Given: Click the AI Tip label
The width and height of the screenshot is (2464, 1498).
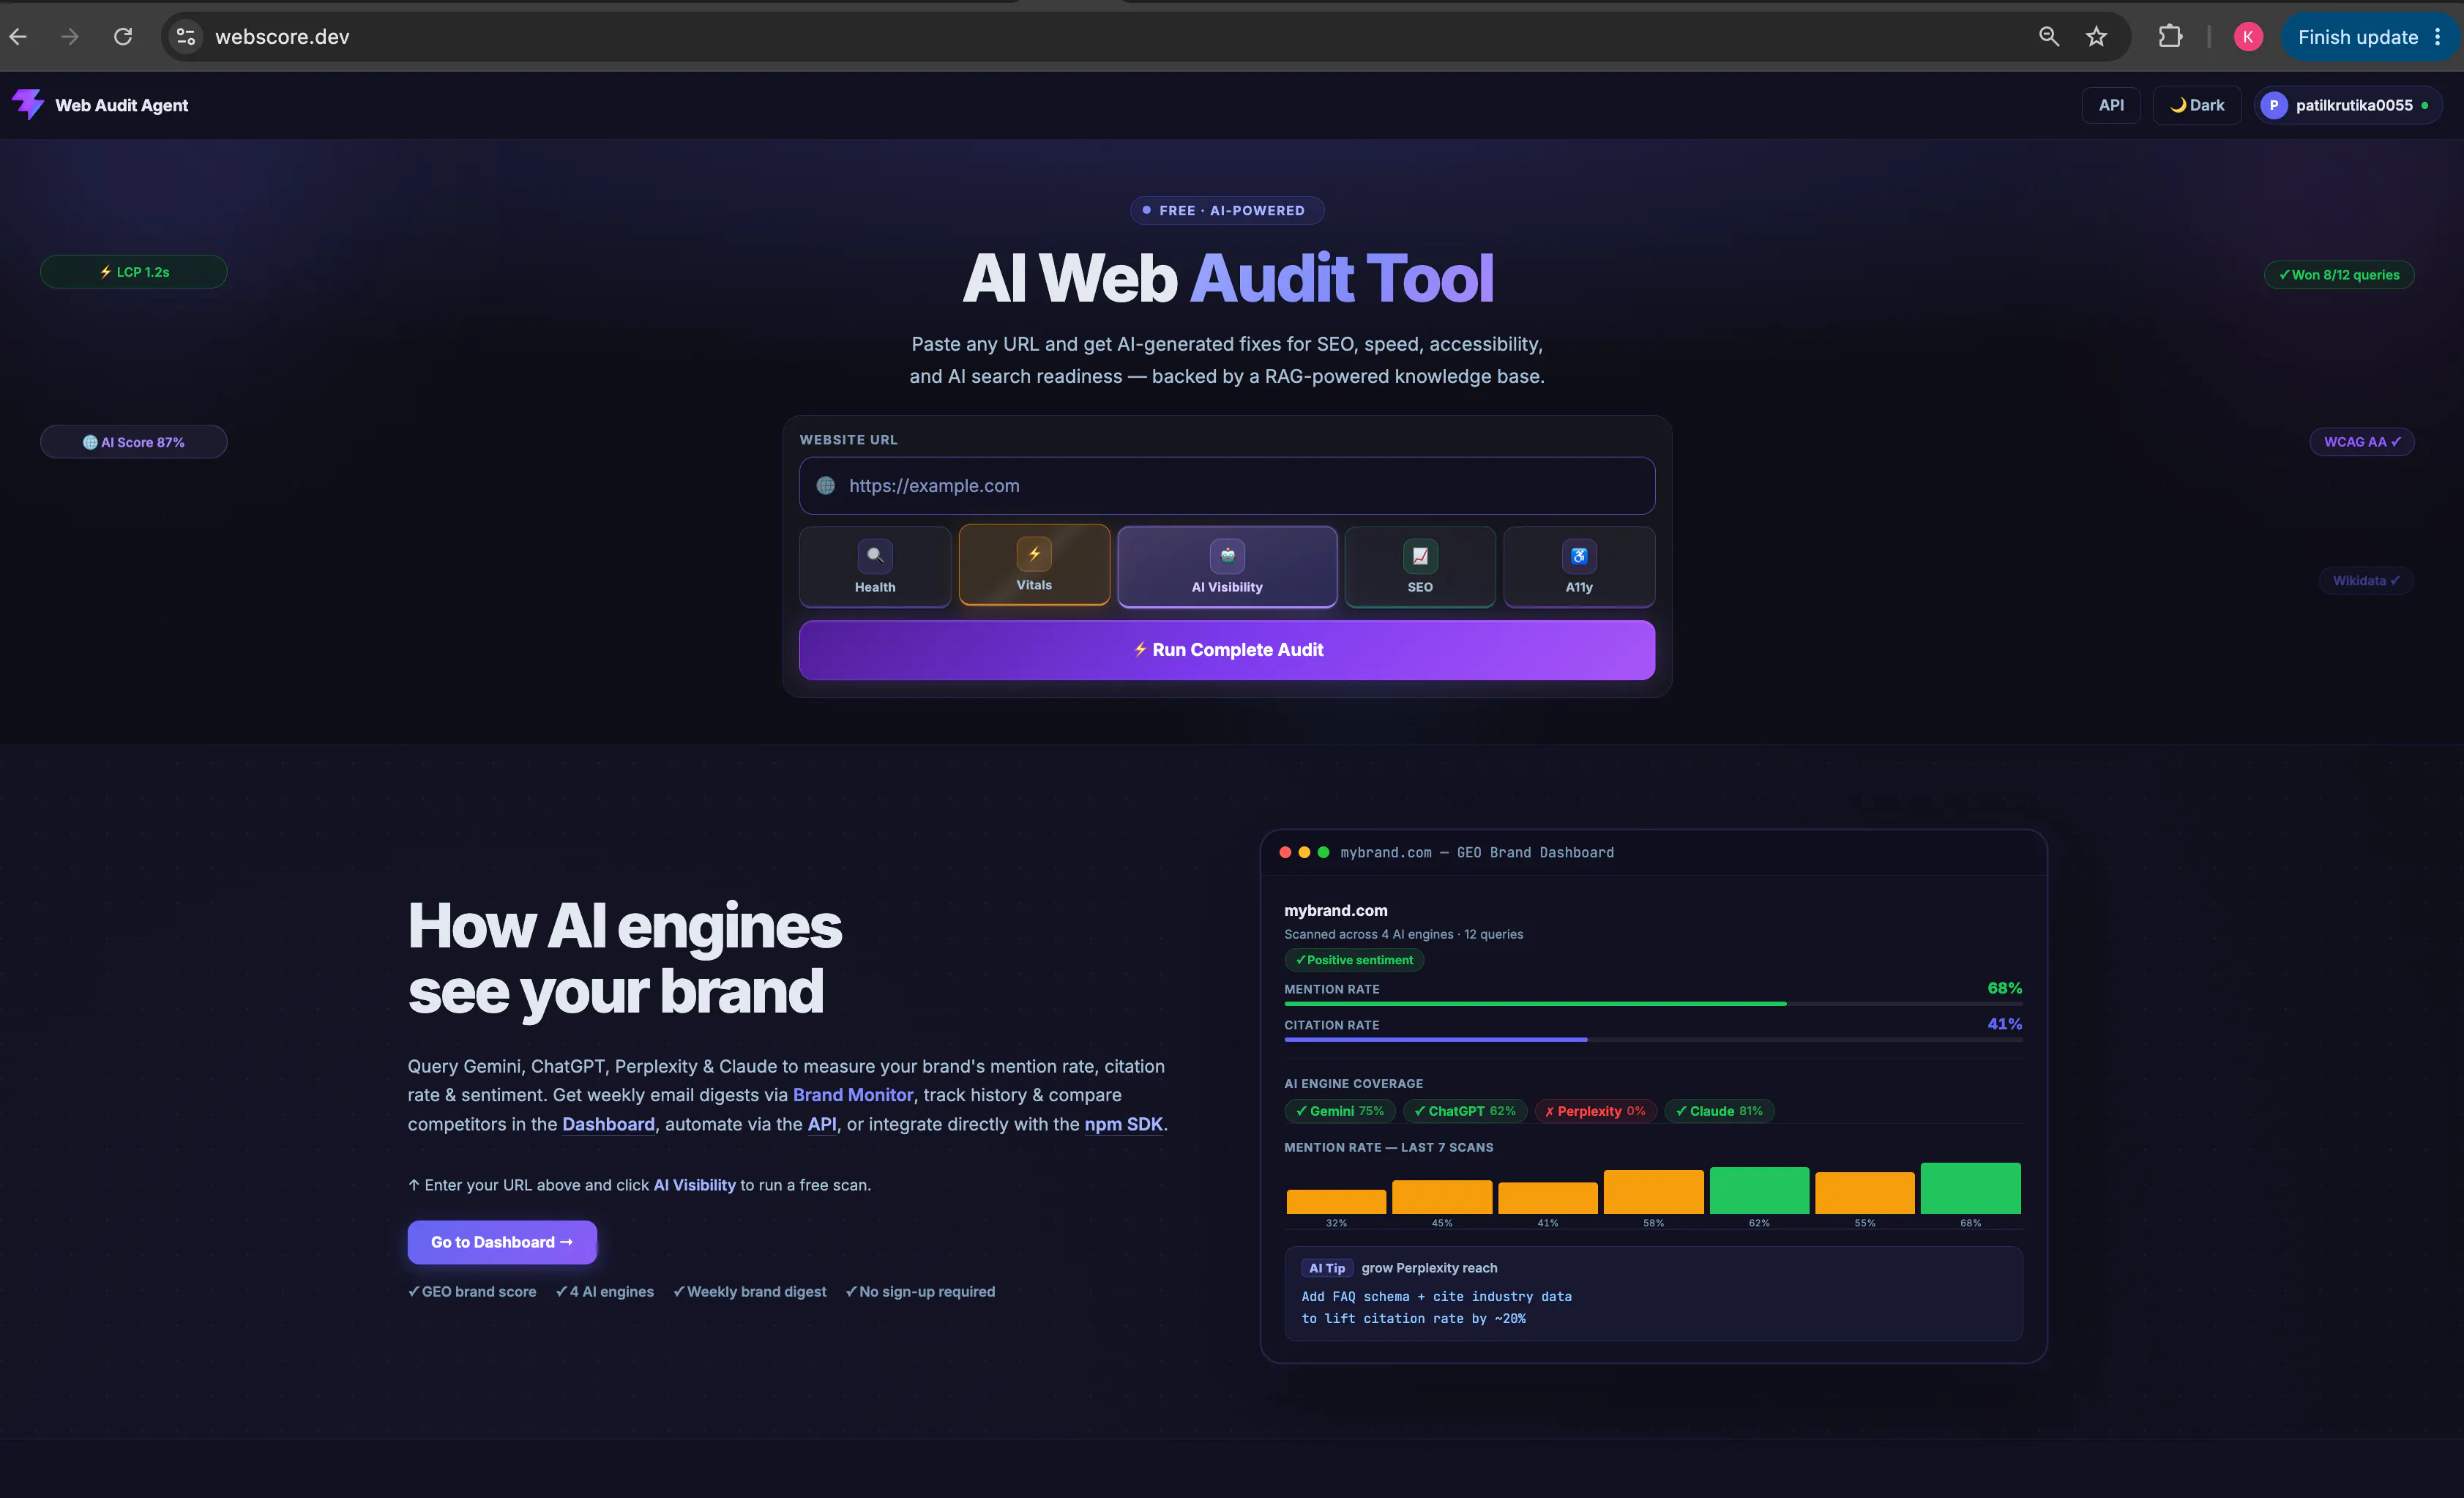Looking at the screenshot, I should pyautogui.click(x=1327, y=1268).
